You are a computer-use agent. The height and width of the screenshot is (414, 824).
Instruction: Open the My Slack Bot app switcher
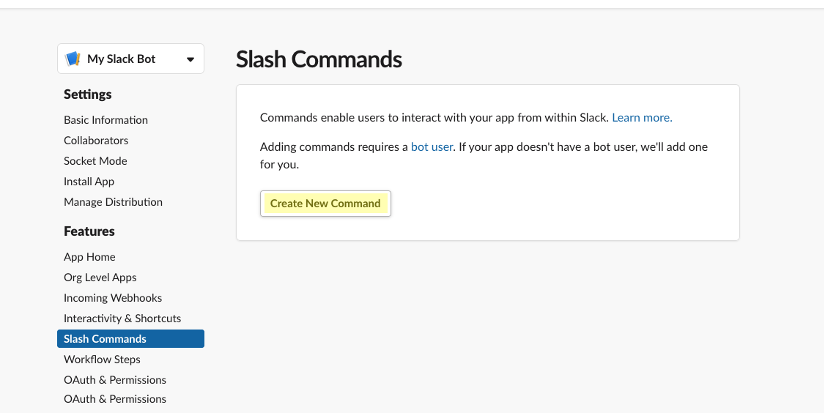point(131,59)
